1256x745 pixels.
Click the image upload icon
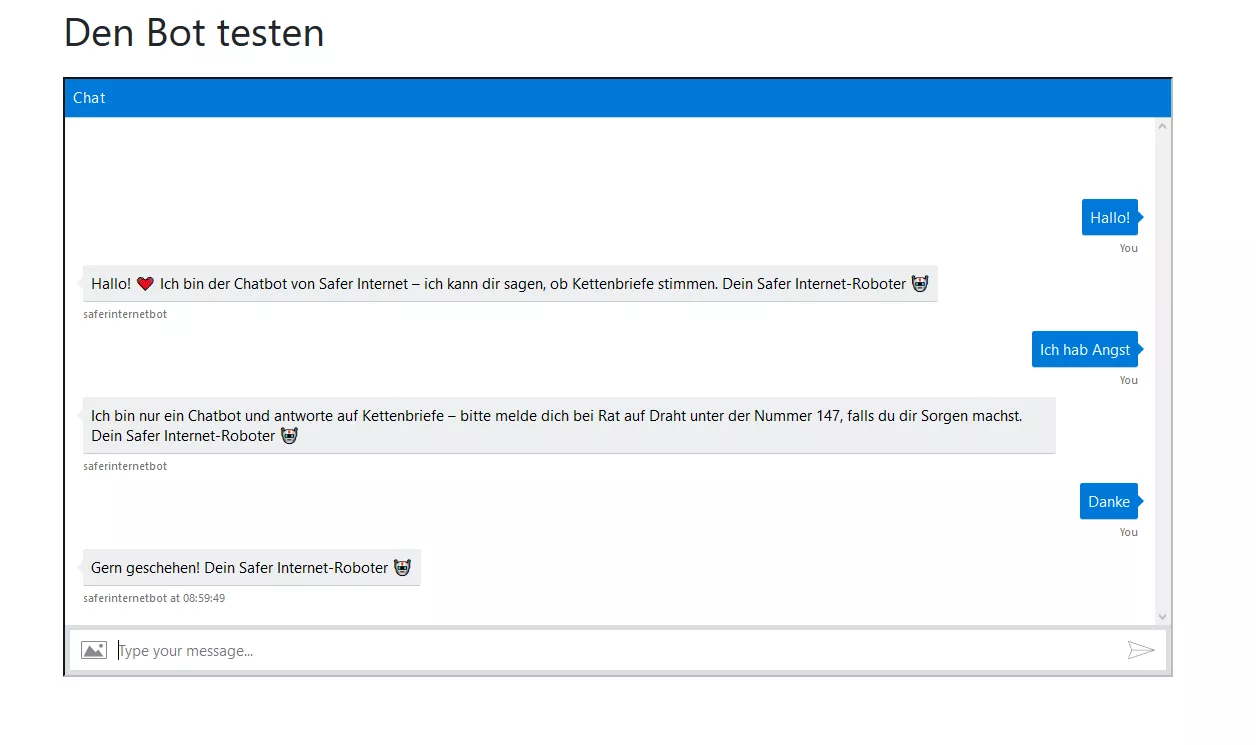tap(94, 650)
